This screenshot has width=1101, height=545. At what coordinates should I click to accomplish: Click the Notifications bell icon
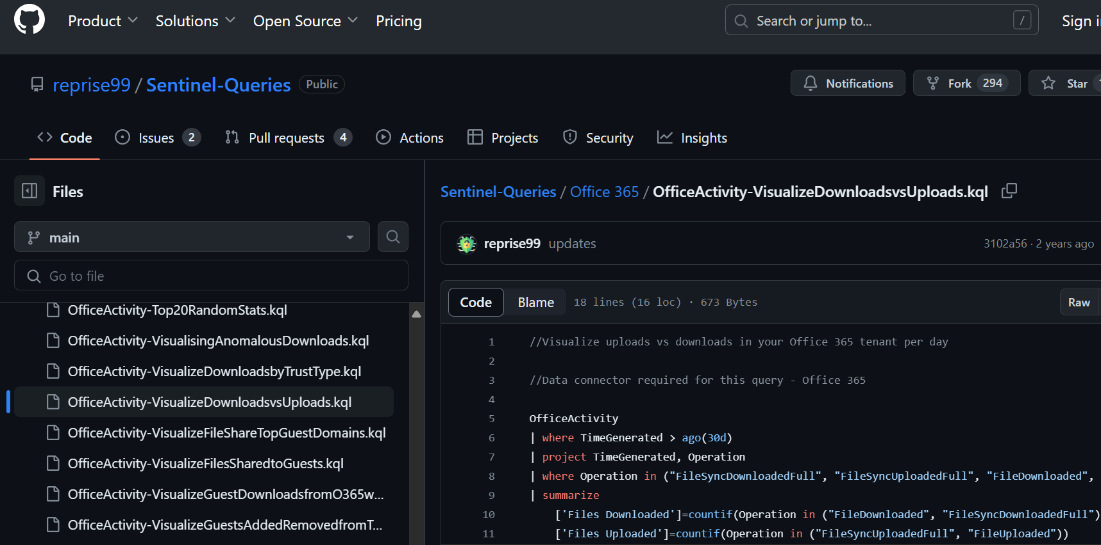[x=810, y=84]
